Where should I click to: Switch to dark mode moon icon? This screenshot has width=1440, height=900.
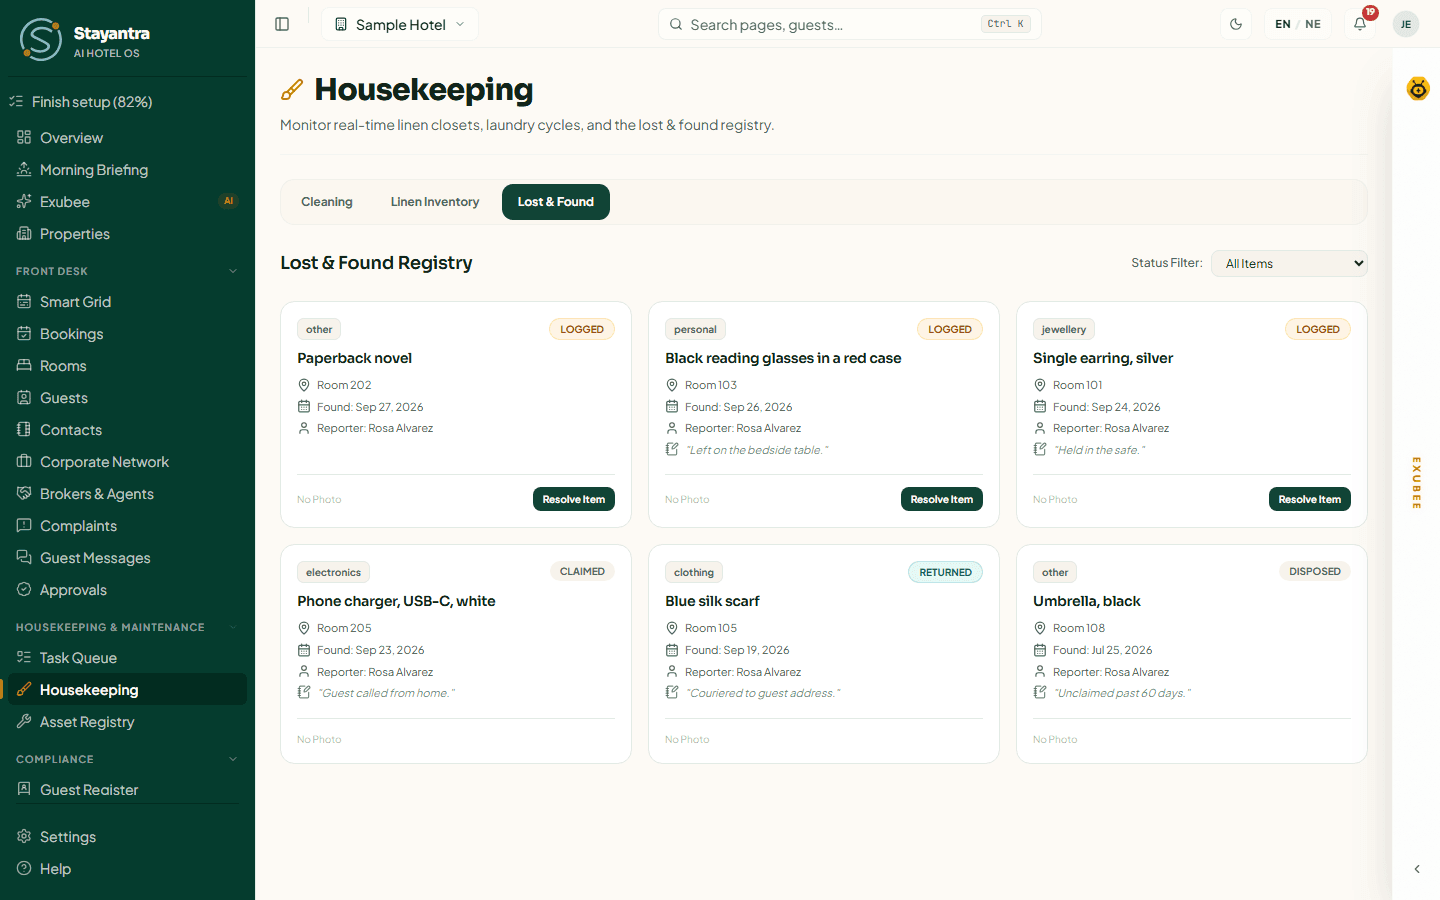click(x=1236, y=24)
